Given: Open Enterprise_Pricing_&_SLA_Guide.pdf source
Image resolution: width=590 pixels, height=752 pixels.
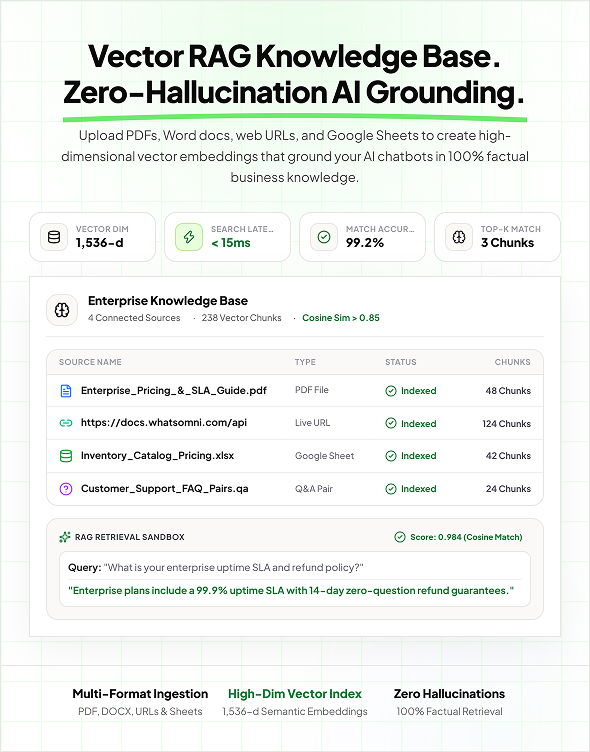Looking at the screenshot, I should click(174, 390).
